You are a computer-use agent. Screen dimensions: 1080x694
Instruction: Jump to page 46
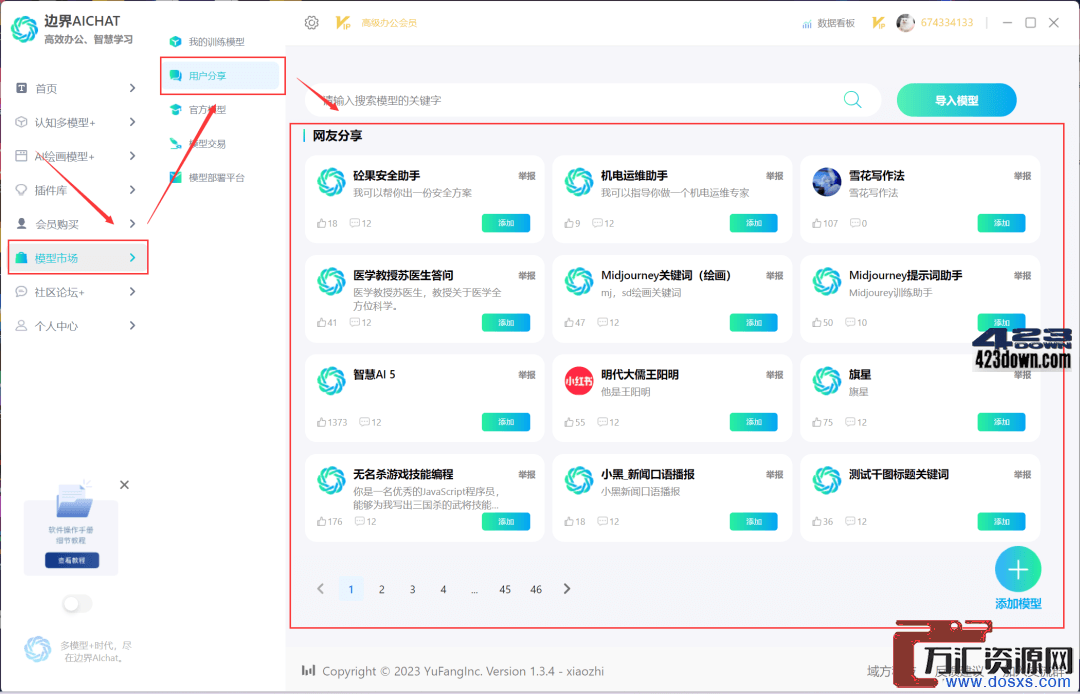536,589
